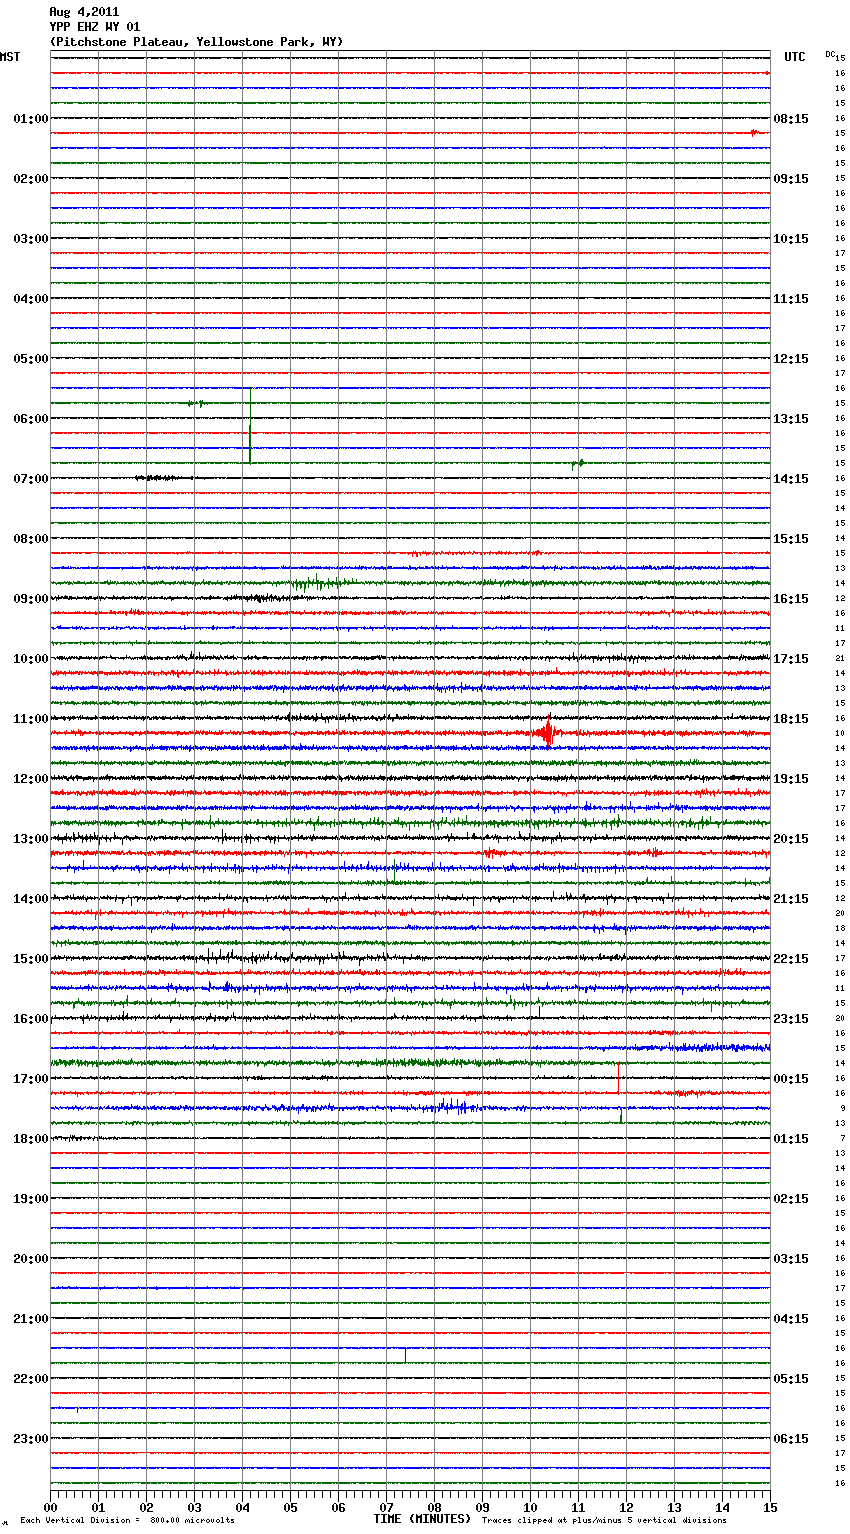
Task: Select the 14:00 MST time label
Action: tap(31, 899)
